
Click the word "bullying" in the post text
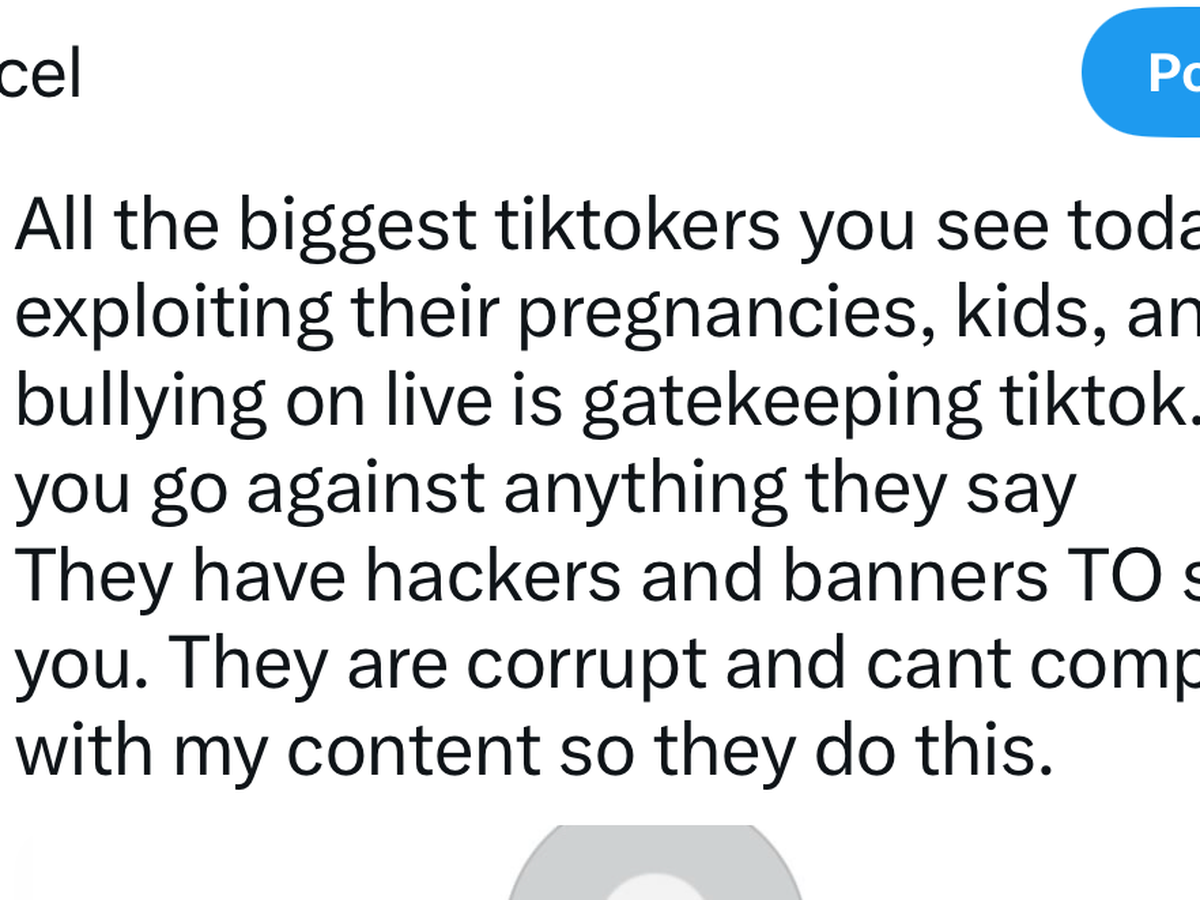(x=139, y=402)
